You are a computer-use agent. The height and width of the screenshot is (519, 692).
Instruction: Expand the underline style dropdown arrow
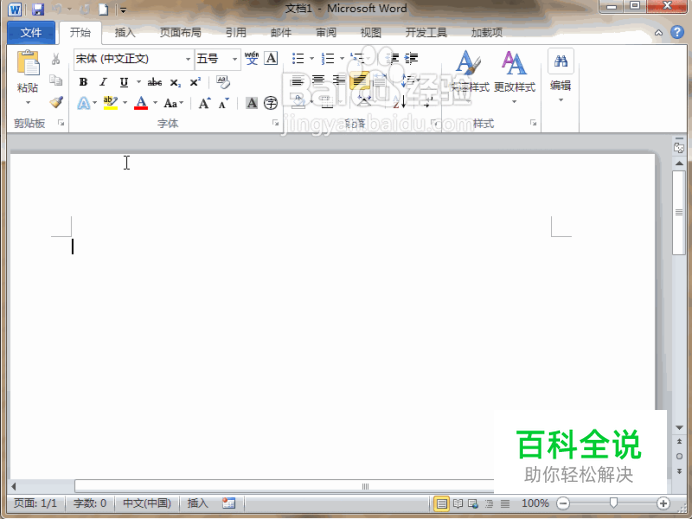pos(139,82)
